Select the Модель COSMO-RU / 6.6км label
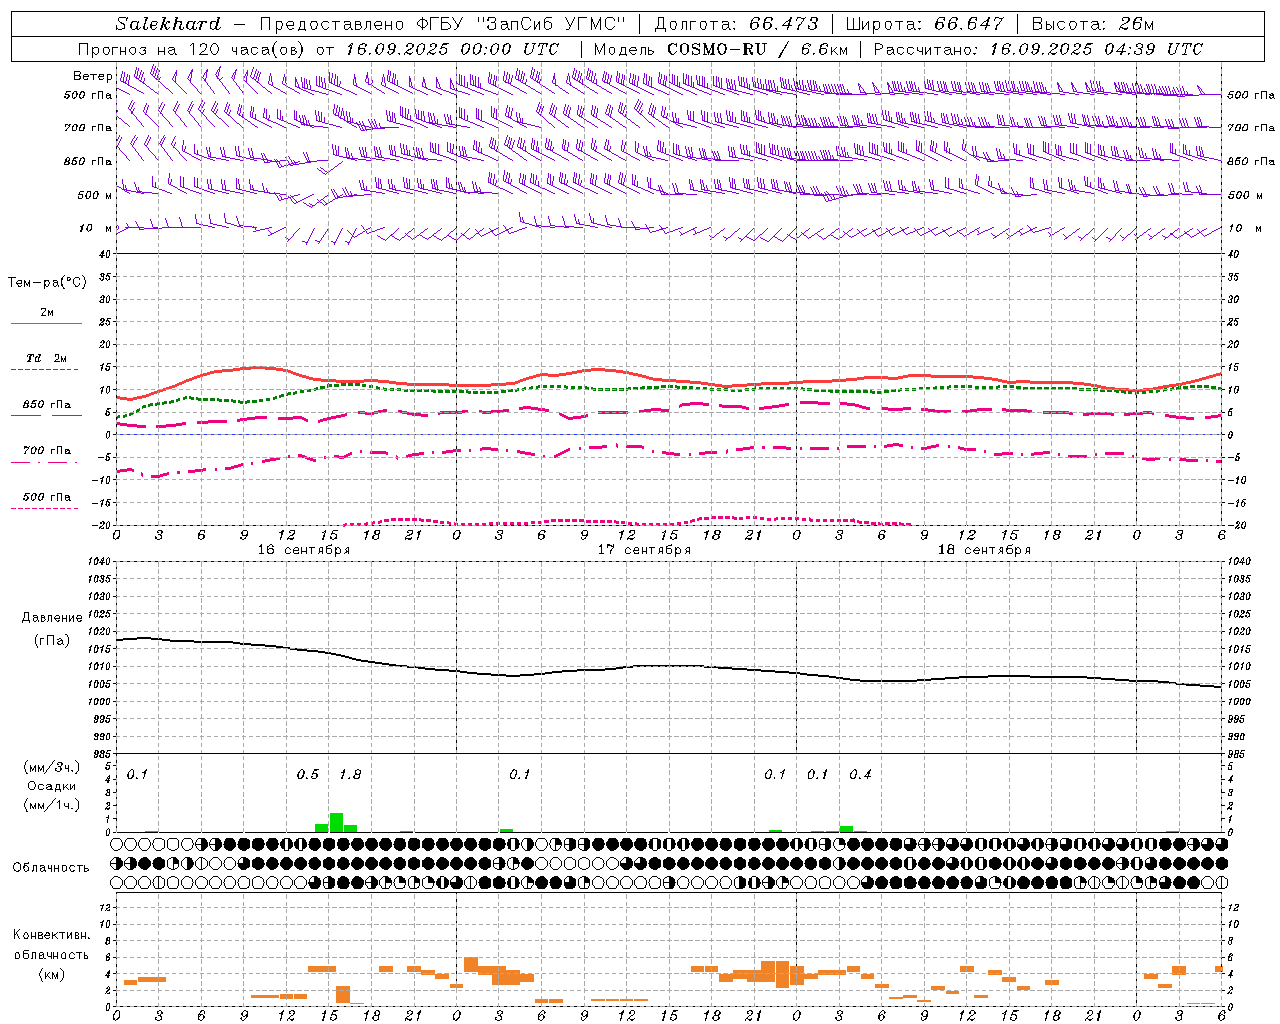The width and height of the screenshot is (1280, 1024). click(x=721, y=49)
